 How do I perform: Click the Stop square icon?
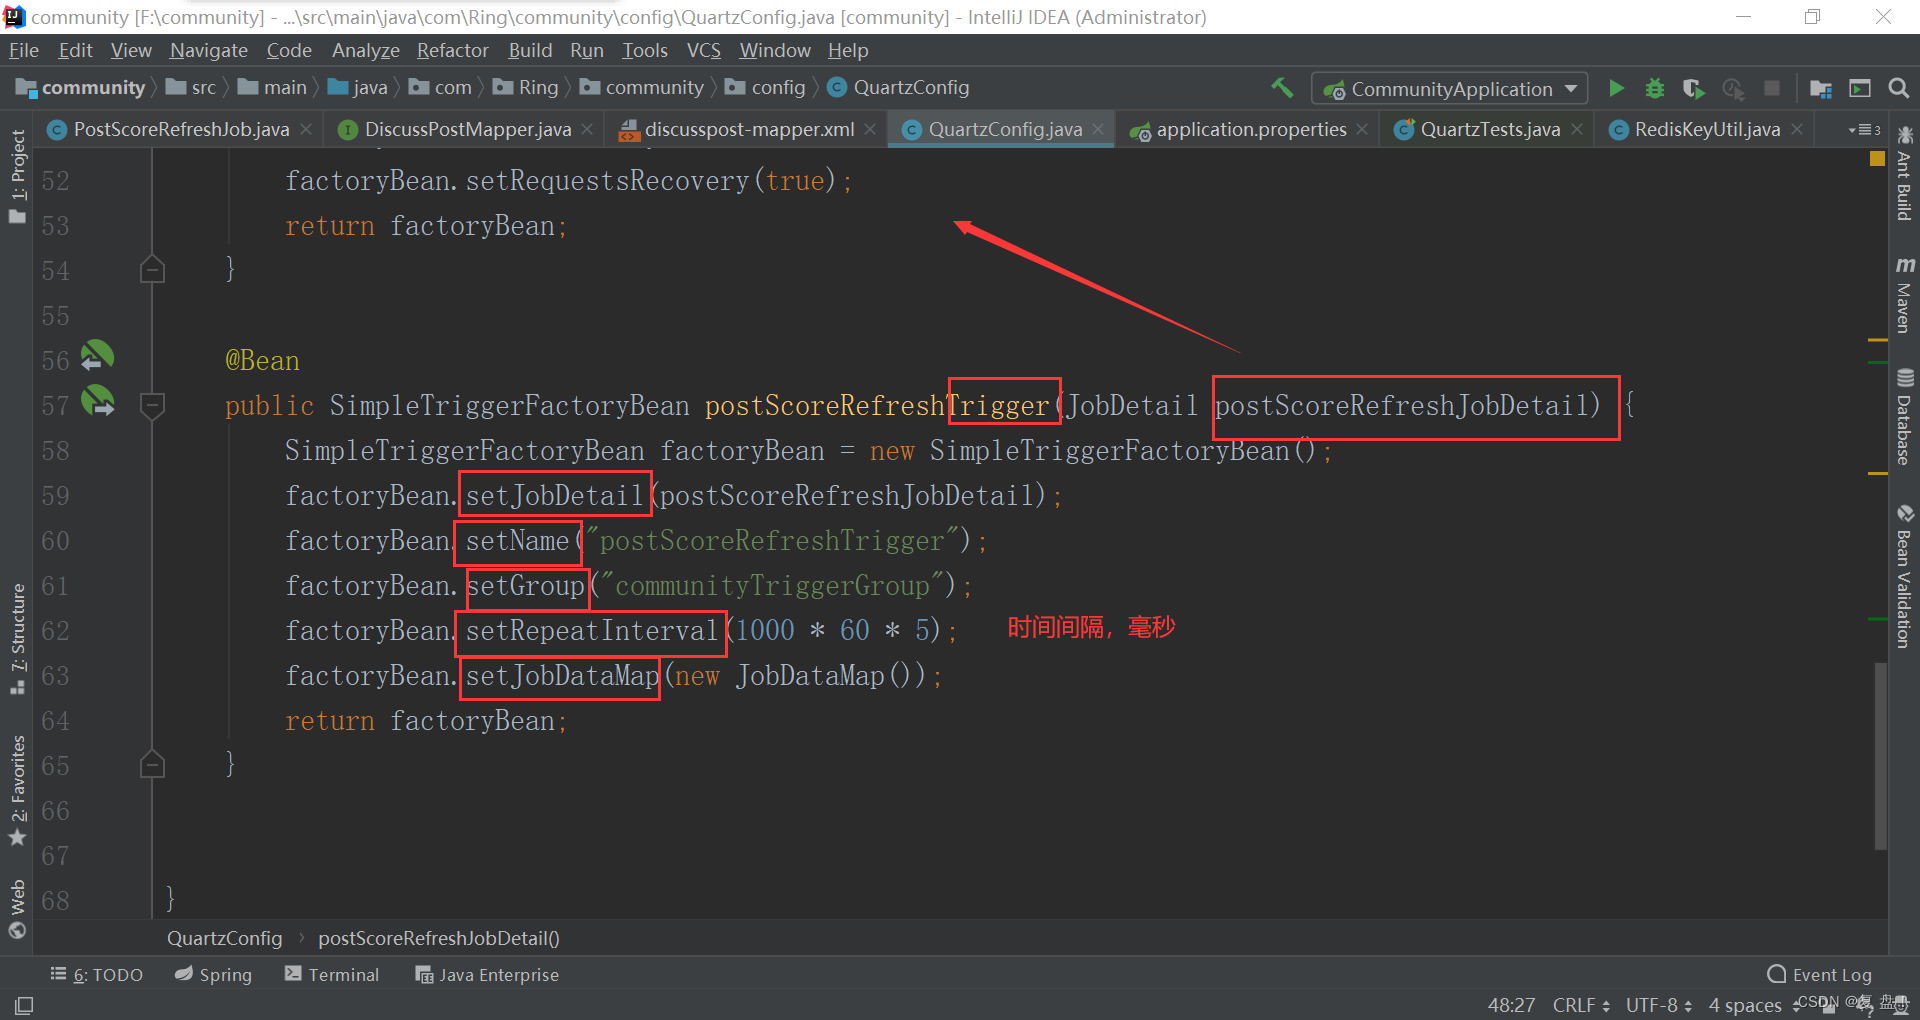[1772, 88]
